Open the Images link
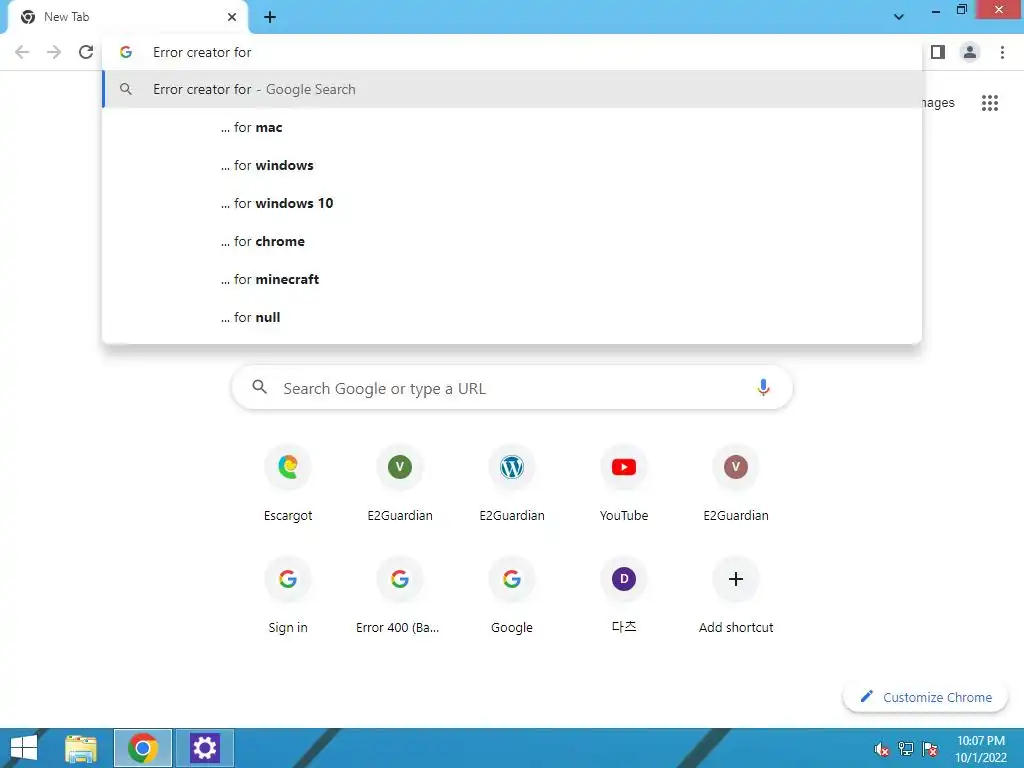 coord(938,103)
